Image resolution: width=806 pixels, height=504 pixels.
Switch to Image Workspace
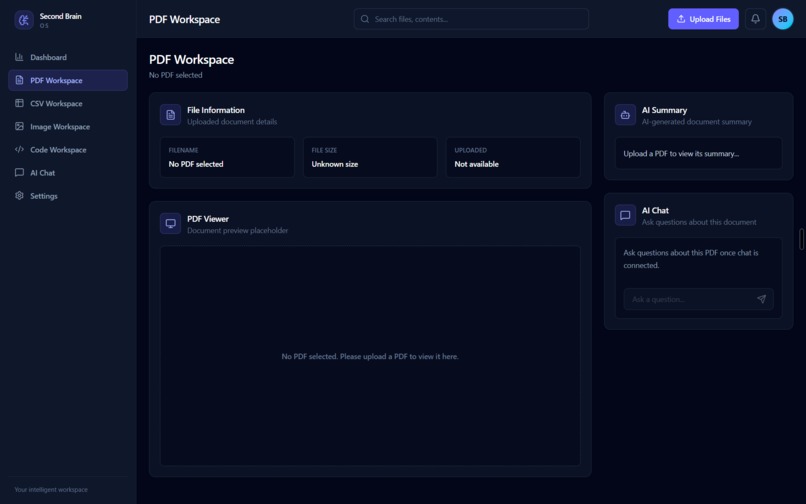68,127
